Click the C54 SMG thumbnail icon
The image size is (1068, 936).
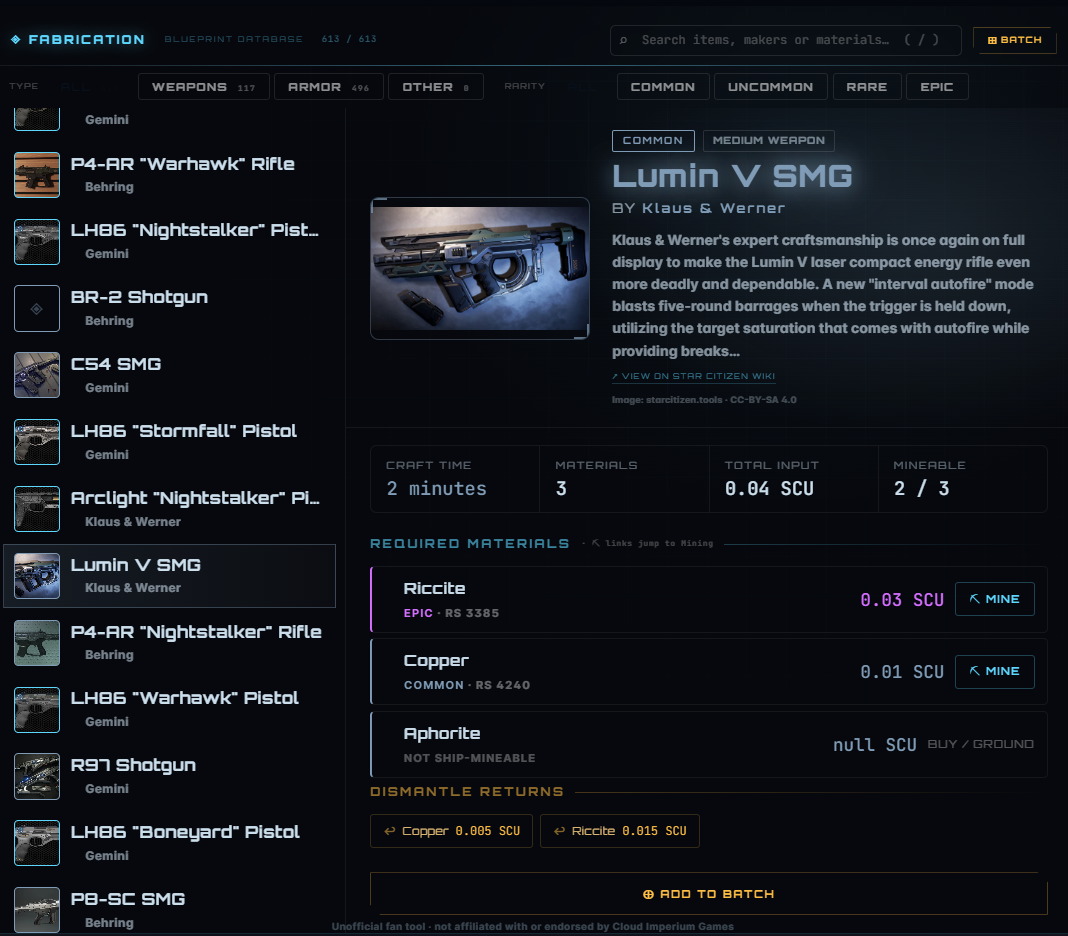coord(37,375)
